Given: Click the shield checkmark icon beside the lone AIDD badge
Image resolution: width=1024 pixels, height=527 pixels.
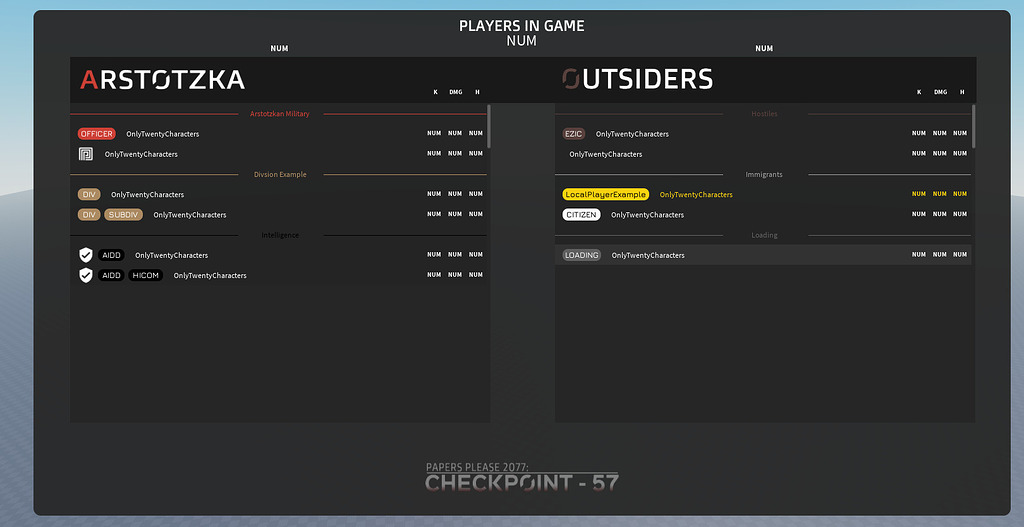Looking at the screenshot, I should pyautogui.click(x=86, y=255).
